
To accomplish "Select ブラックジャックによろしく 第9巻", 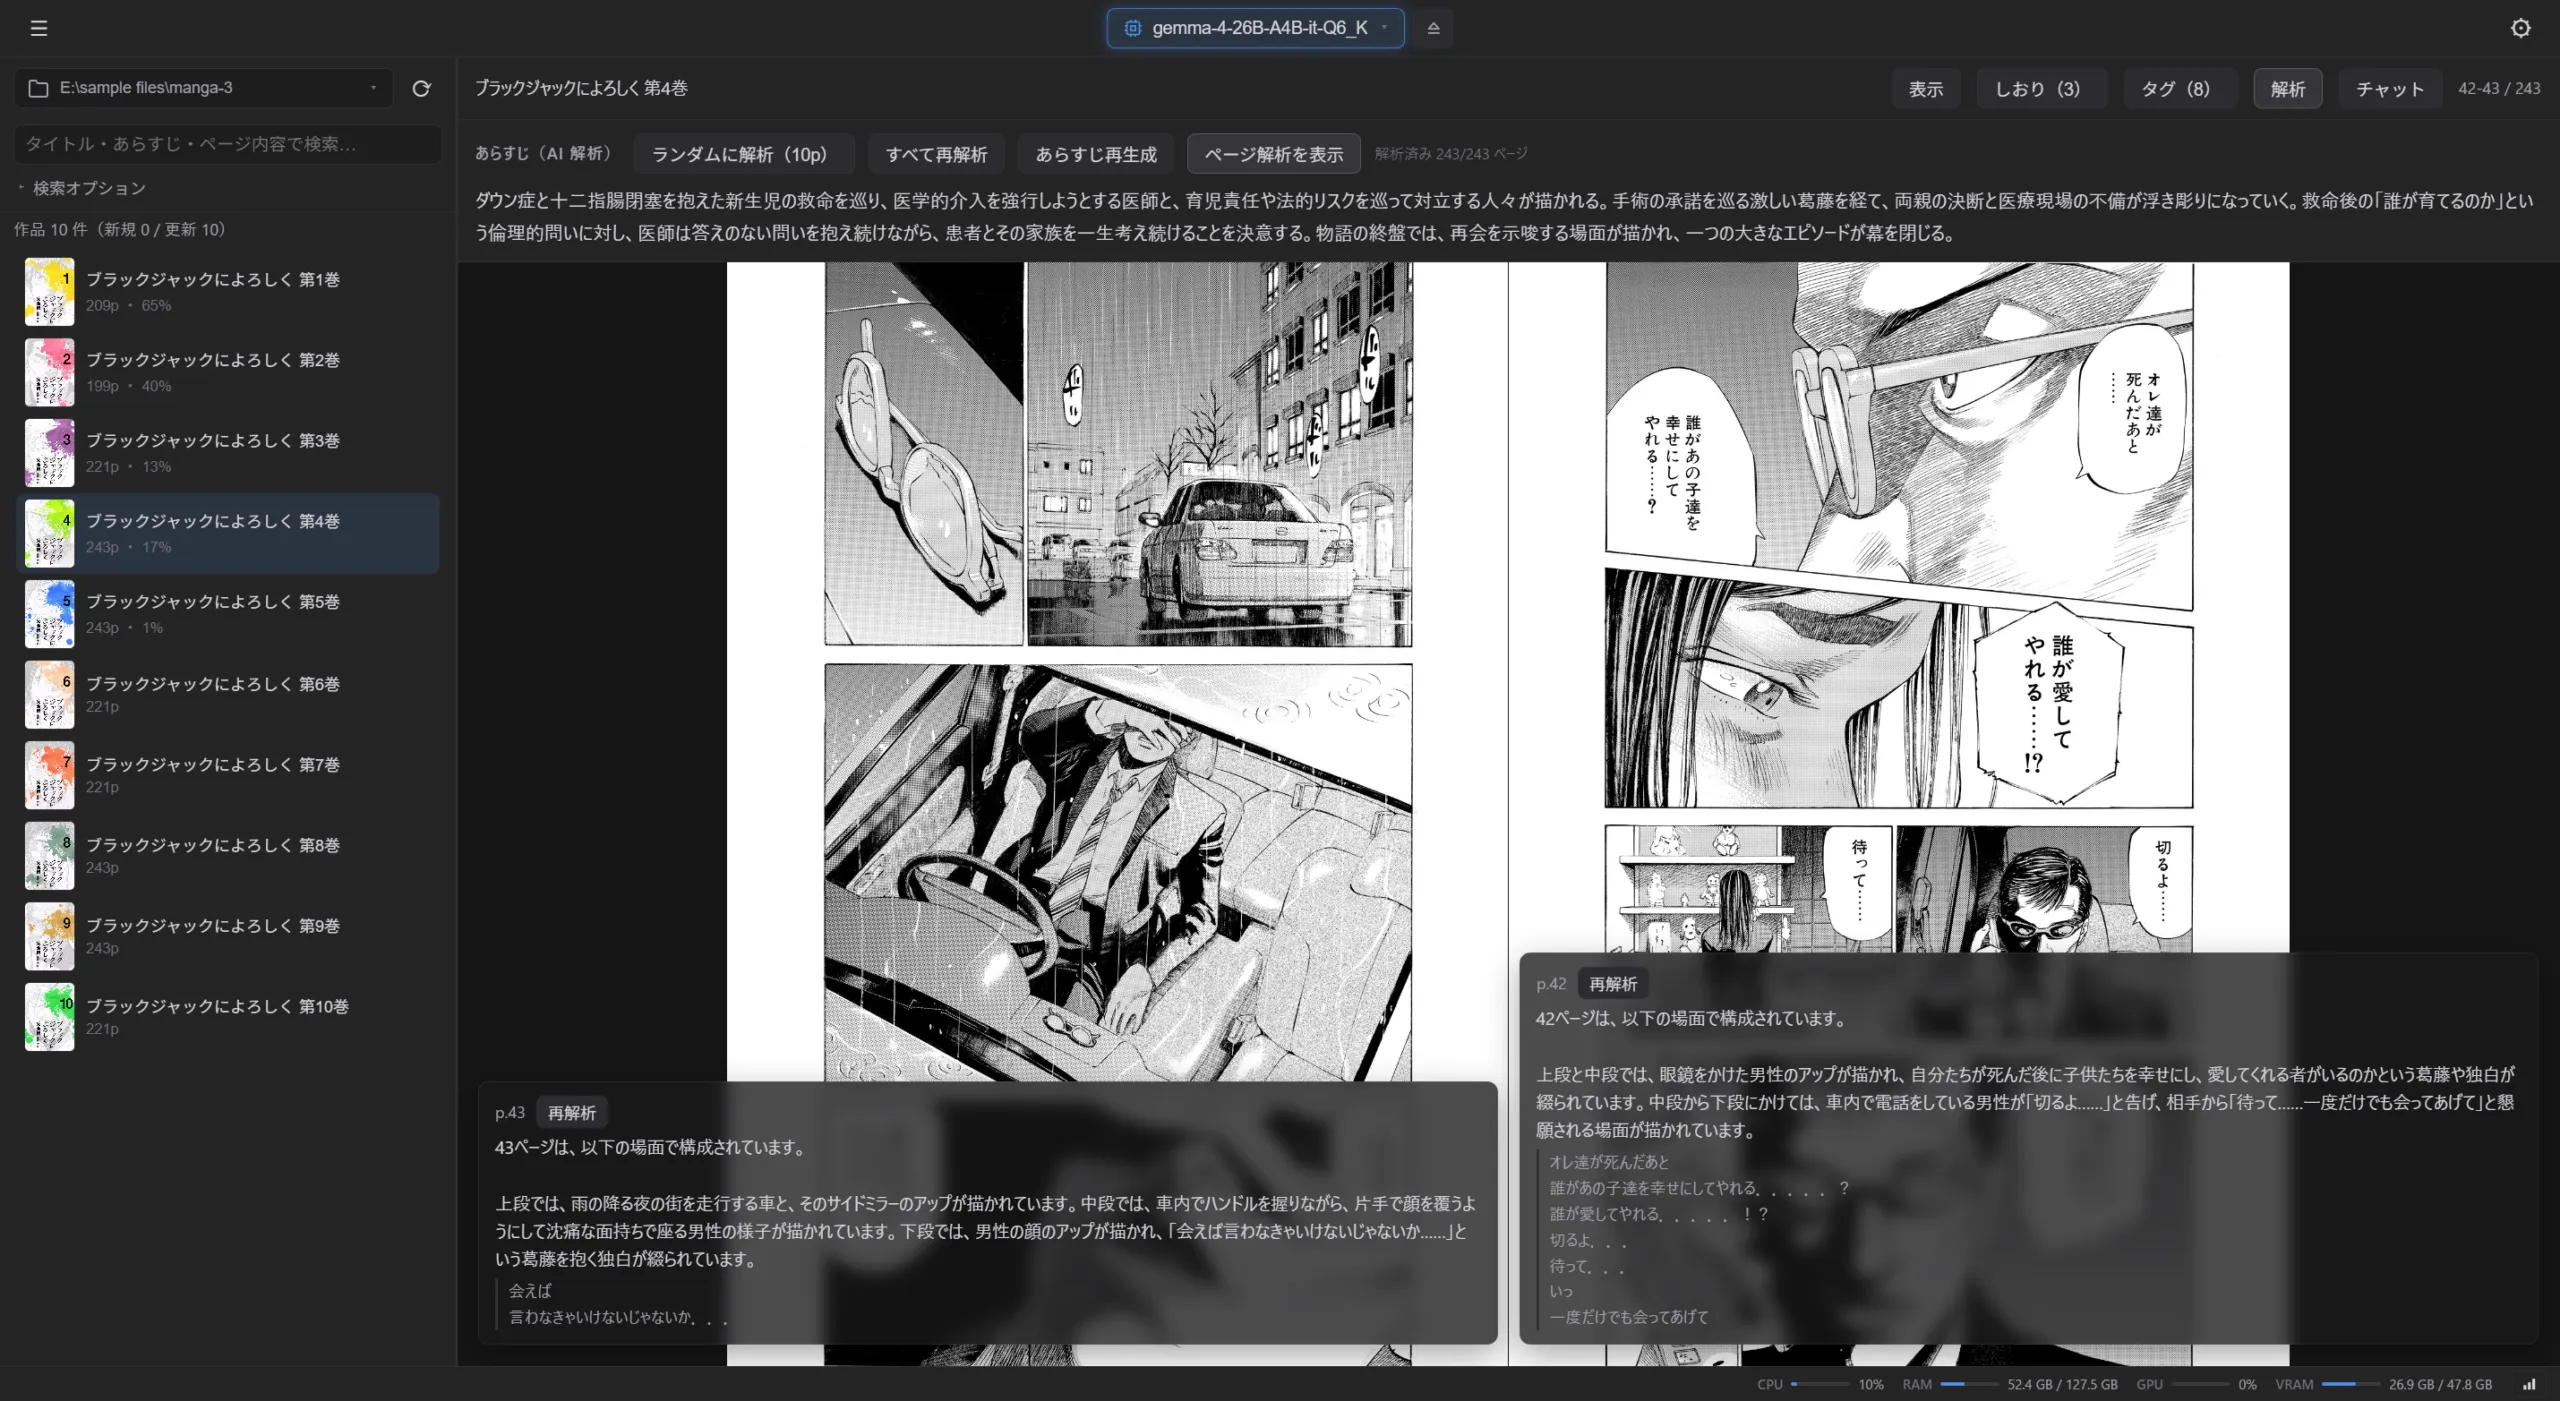I will tap(228, 937).
